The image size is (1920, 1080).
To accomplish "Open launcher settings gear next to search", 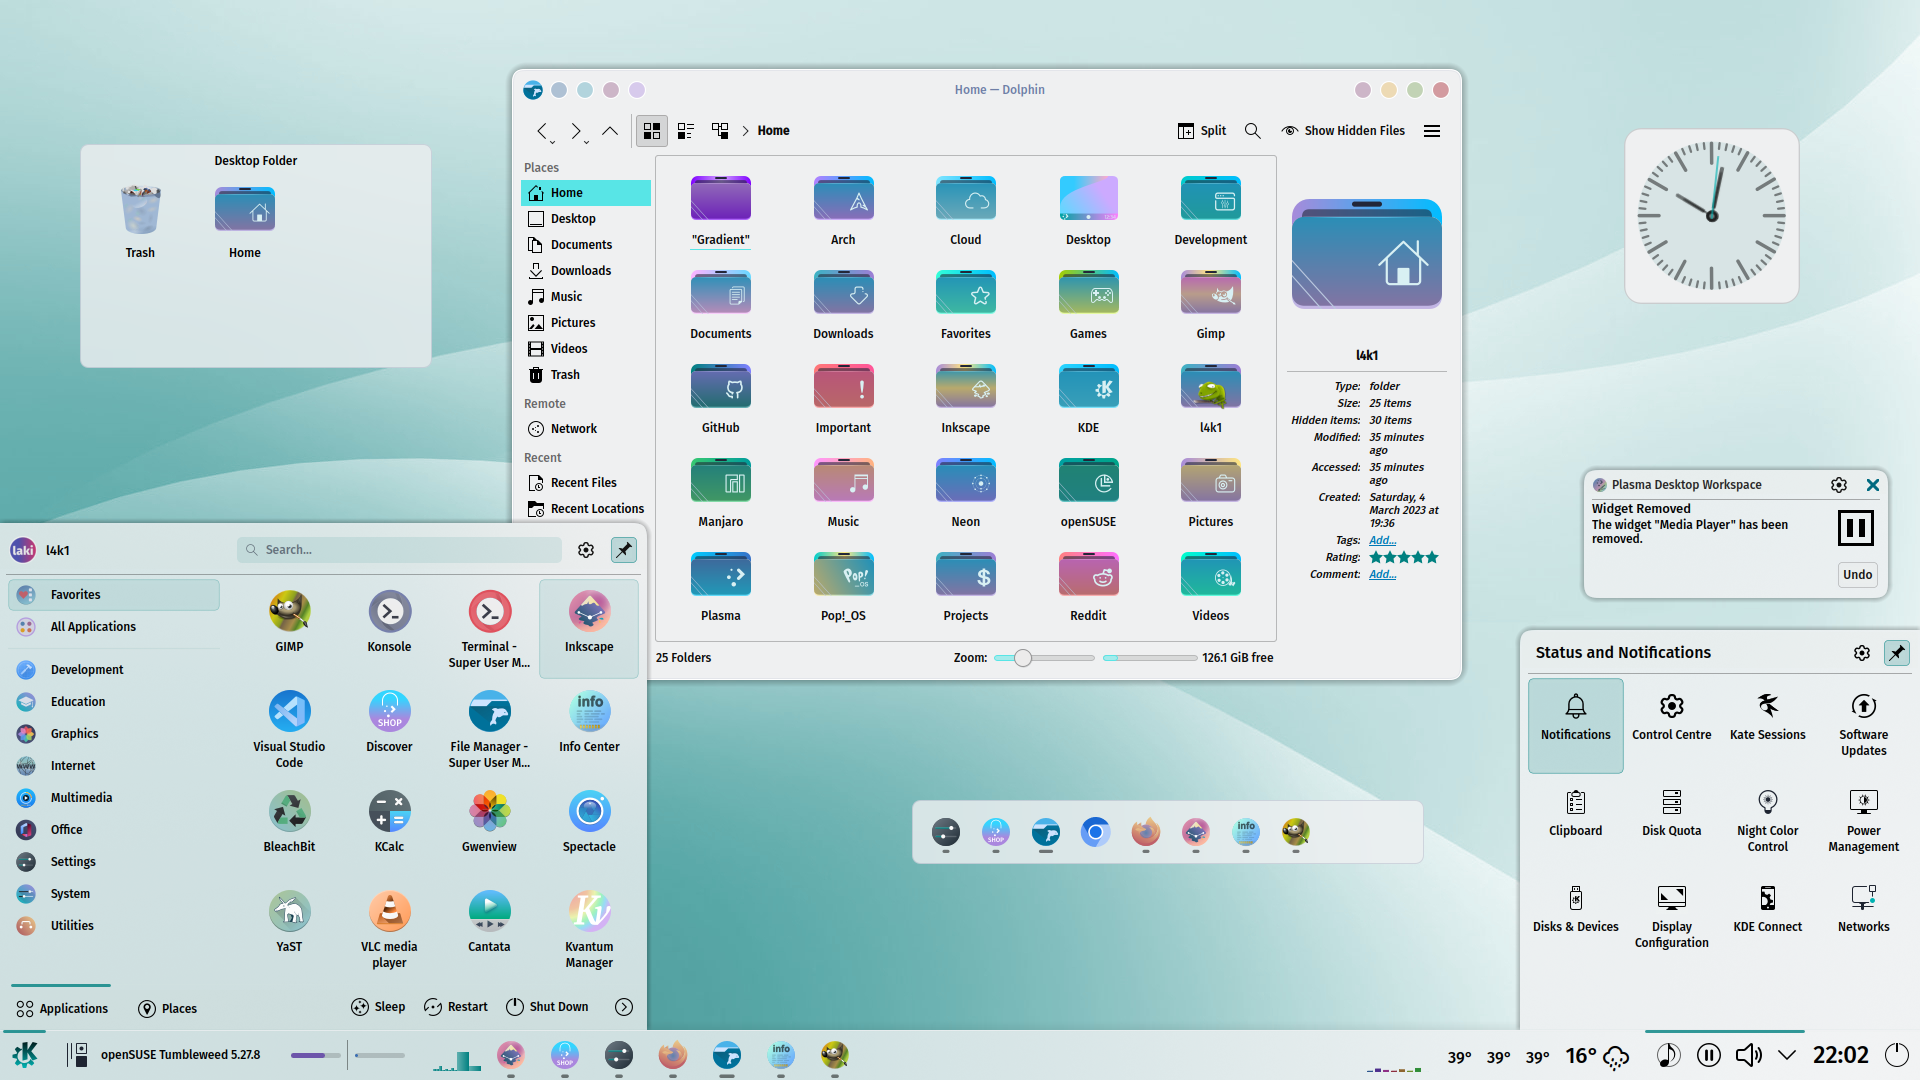I will pos(586,550).
